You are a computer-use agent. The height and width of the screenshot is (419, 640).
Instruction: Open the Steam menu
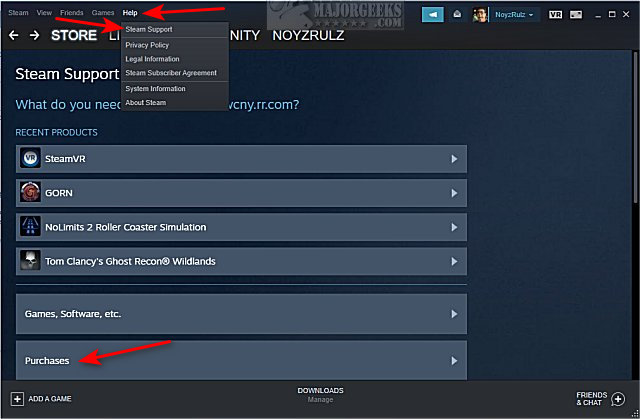click(x=18, y=13)
